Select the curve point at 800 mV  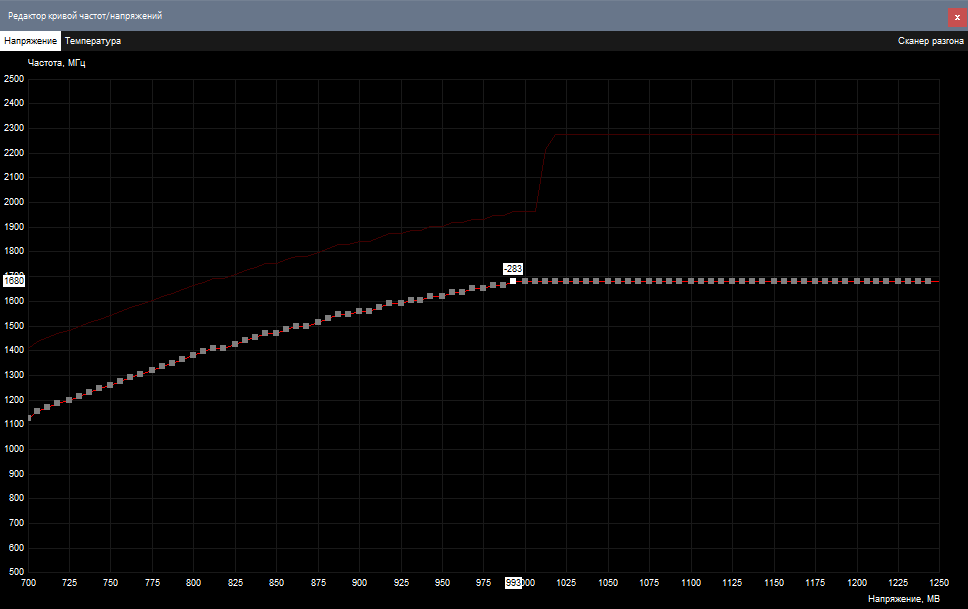193,355
